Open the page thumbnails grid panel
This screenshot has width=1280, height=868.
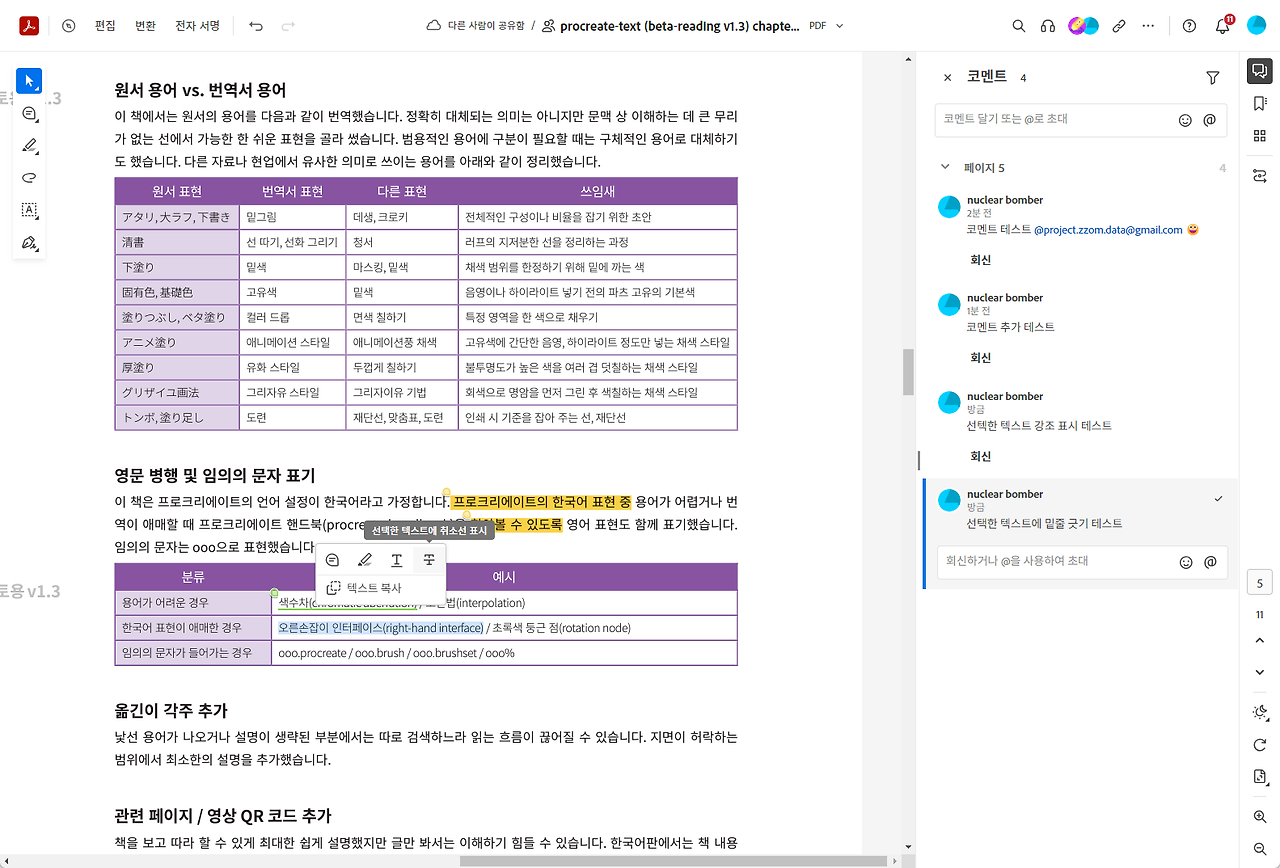(x=1259, y=136)
